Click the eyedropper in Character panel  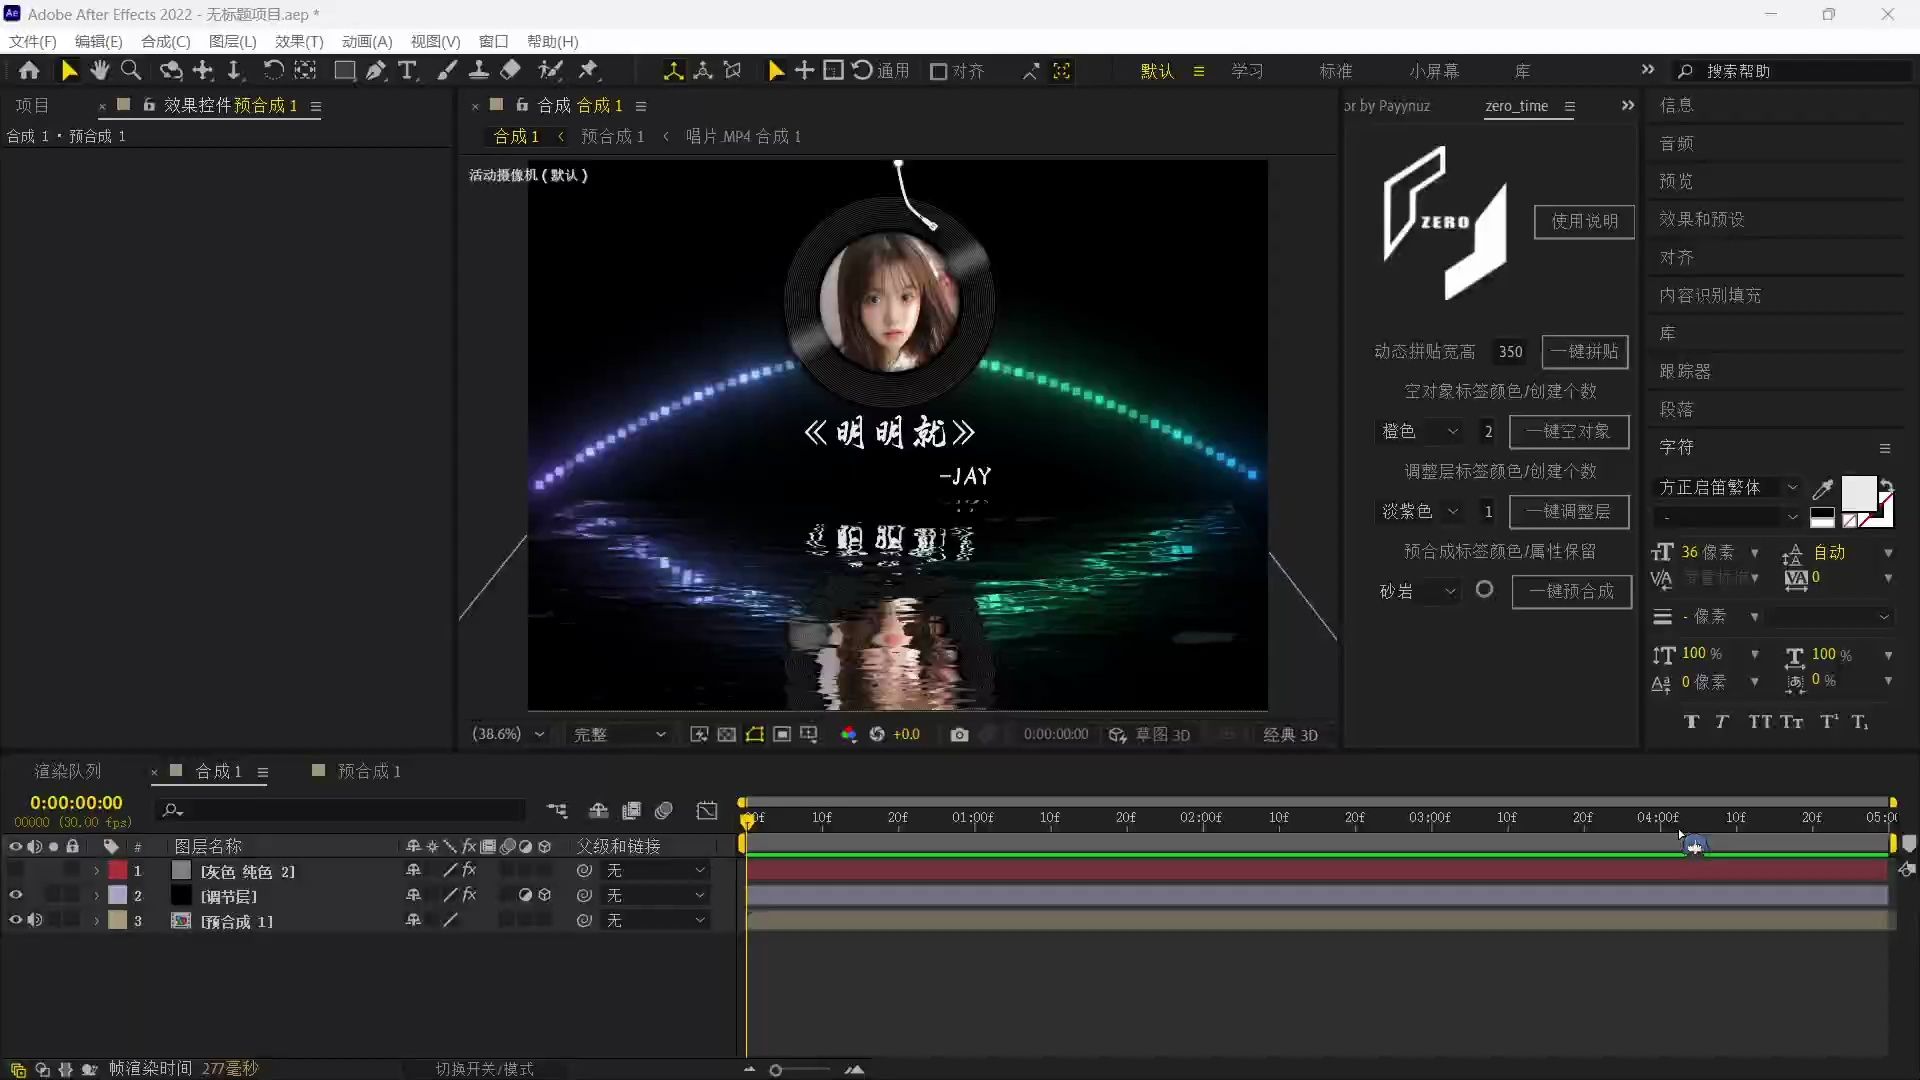click(1823, 489)
